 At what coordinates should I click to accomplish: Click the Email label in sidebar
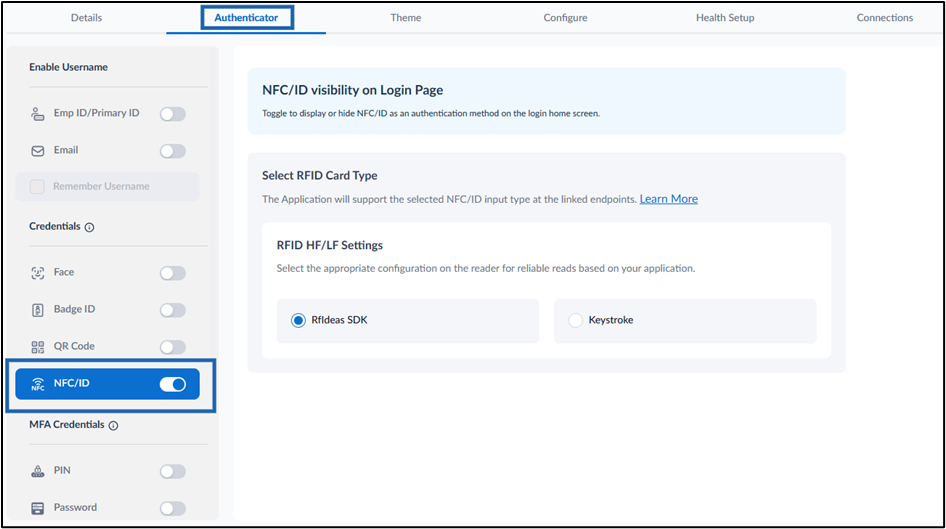coord(66,150)
